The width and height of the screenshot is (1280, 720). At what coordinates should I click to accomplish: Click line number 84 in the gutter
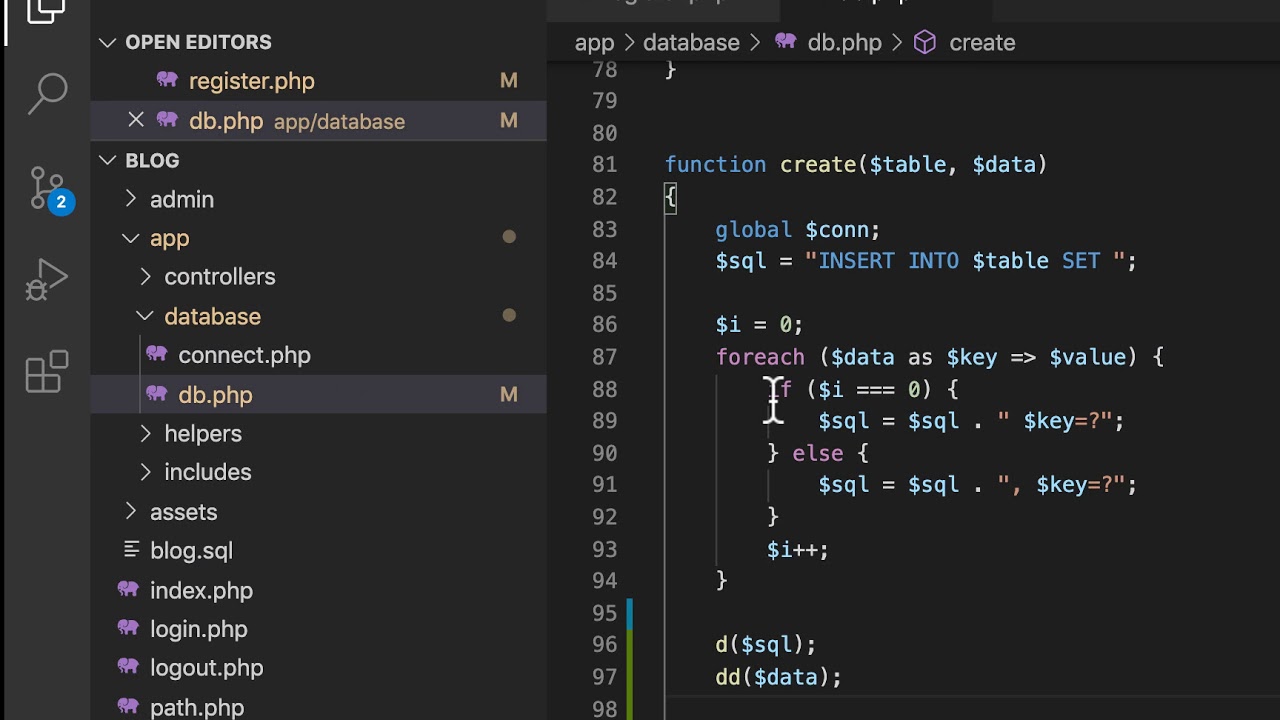click(605, 261)
